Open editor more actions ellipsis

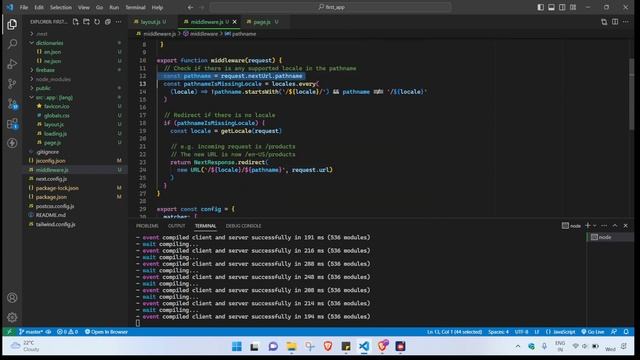point(626,22)
